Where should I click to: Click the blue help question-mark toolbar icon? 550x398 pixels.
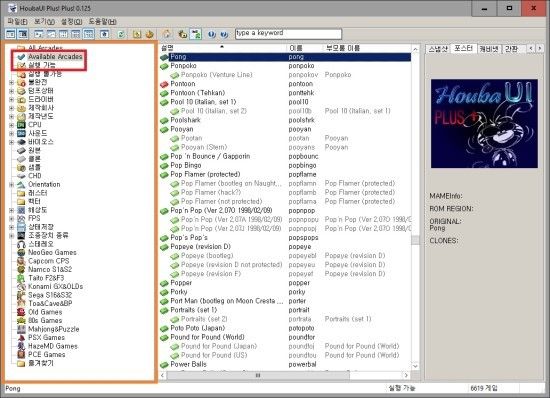pyautogui.click(x=224, y=34)
